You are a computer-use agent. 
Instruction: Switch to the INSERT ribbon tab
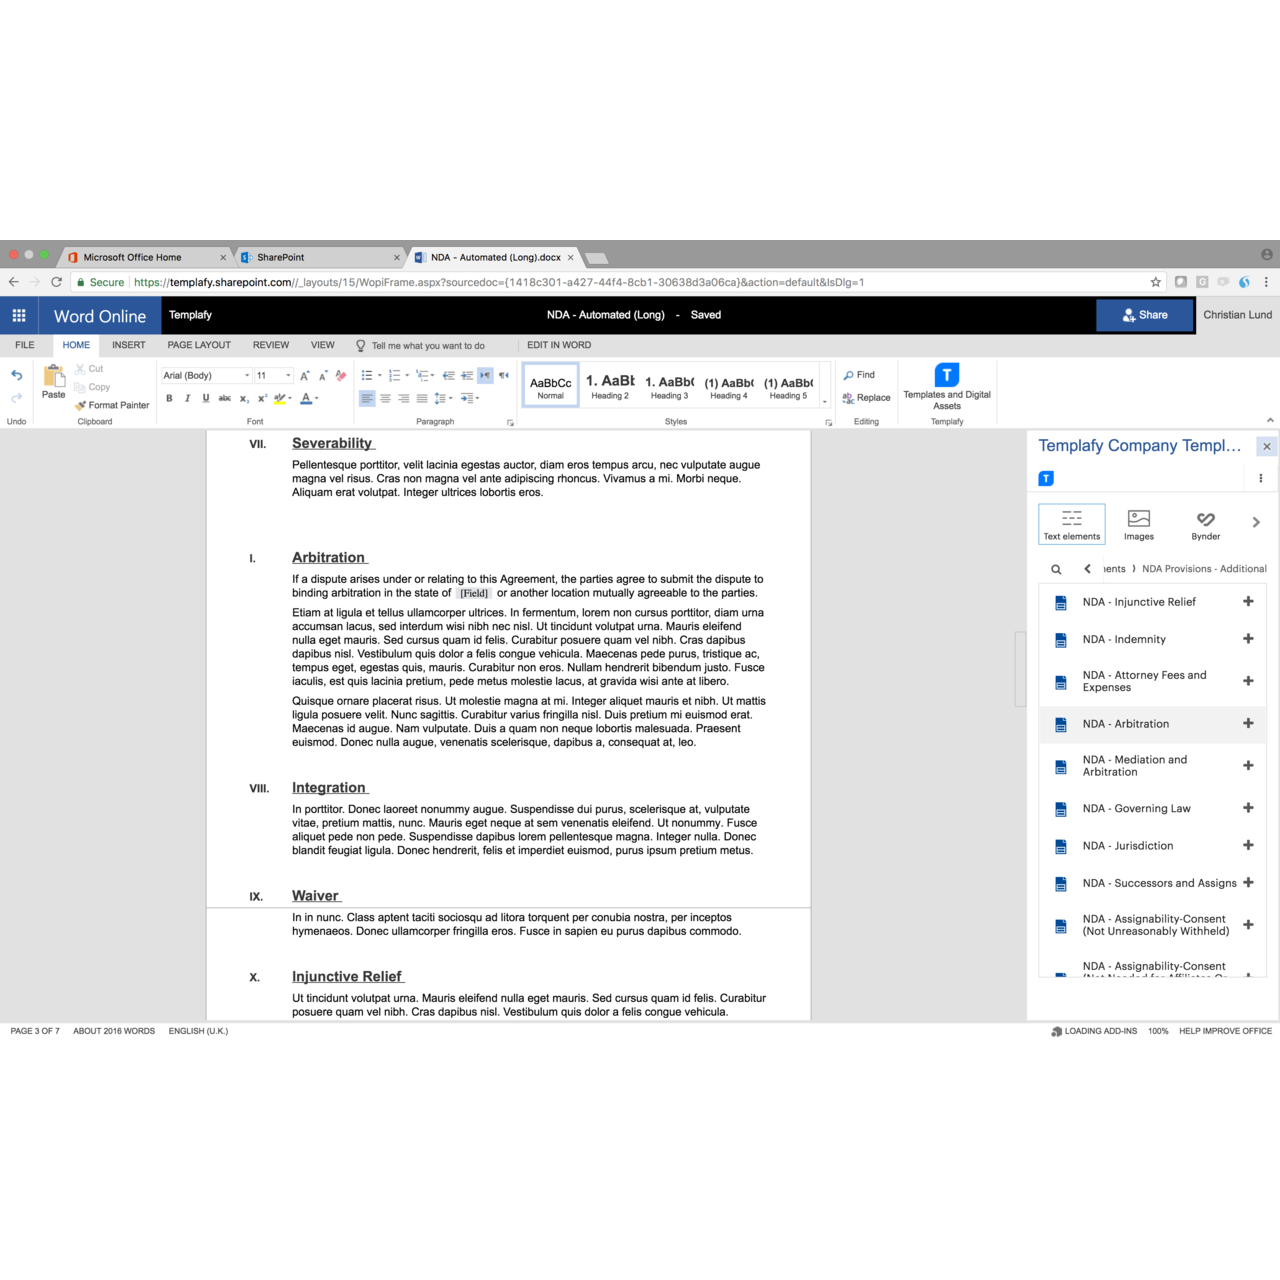pos(128,344)
